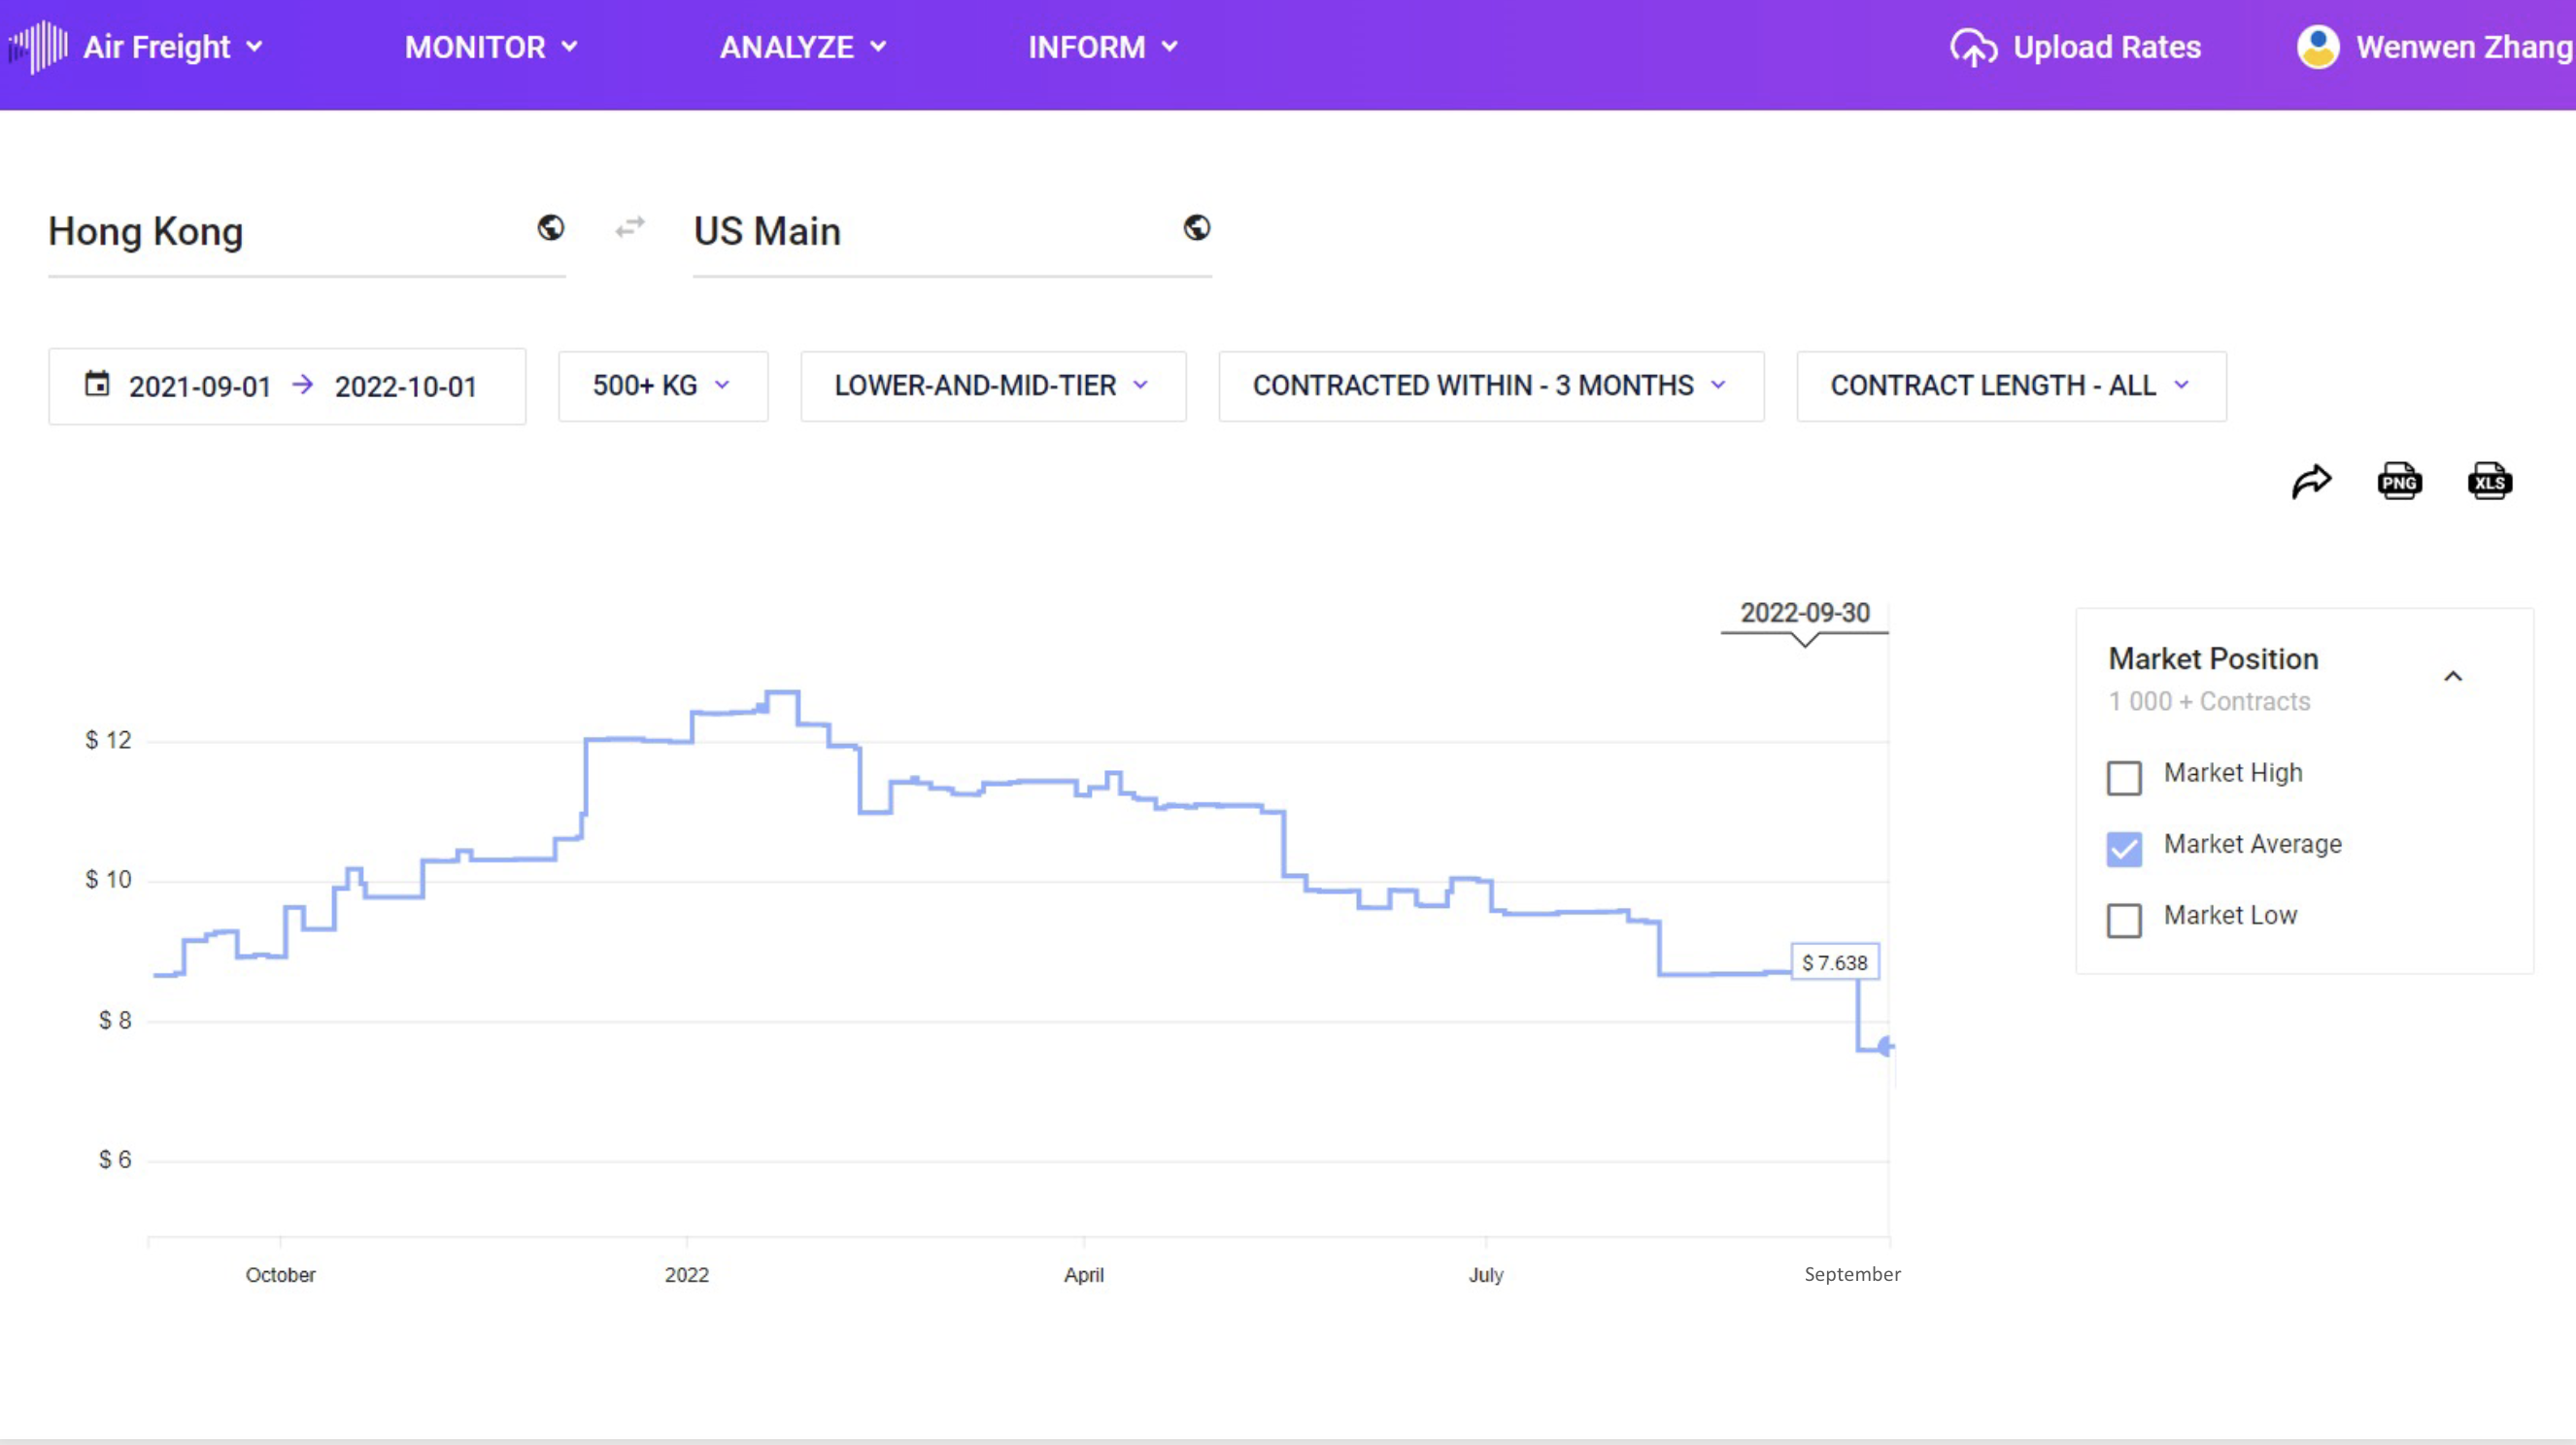
Task: Click the user avatar icon
Action: [x=2318, y=47]
